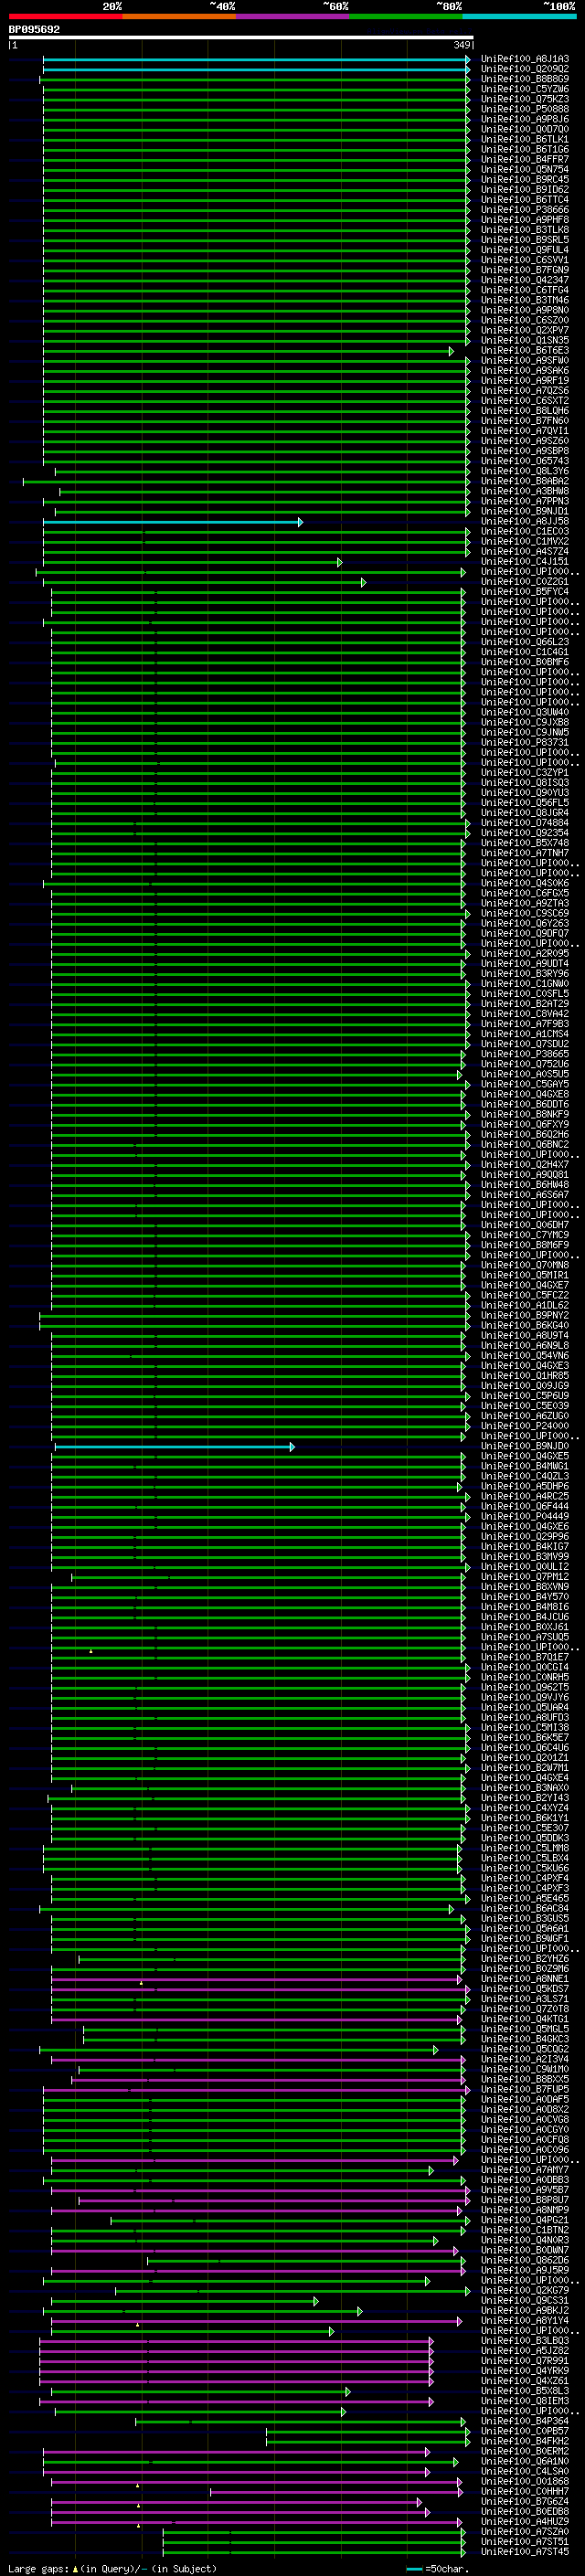Select the UniRef100_B6T6E3 hit name
Viewport: 585px width, 2576px height.
525,351
